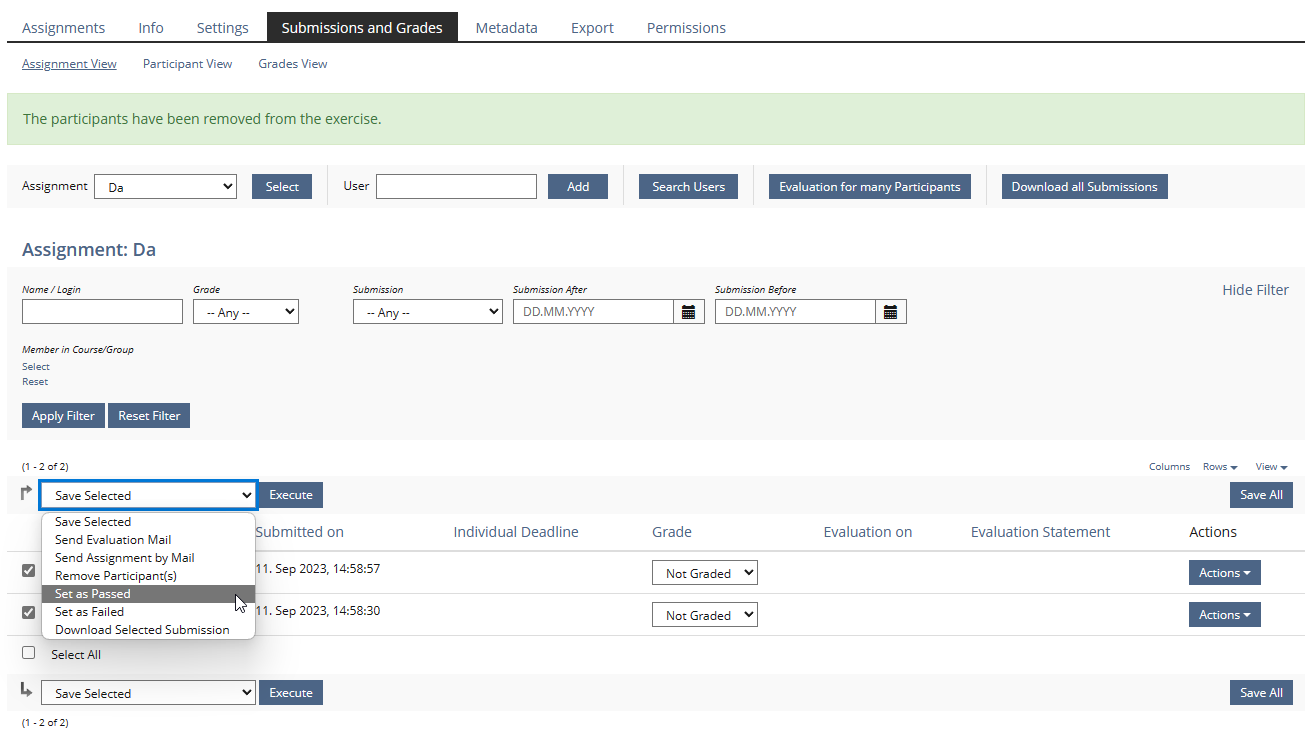Open first row Actions dropdown button
The height and width of the screenshot is (744, 1315).
click(x=1224, y=573)
